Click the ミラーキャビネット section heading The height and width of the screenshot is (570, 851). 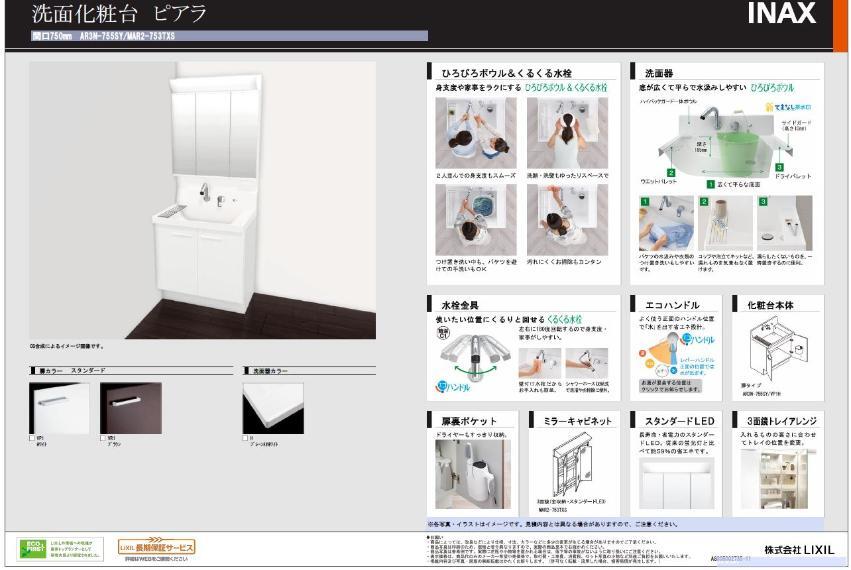(x=577, y=421)
